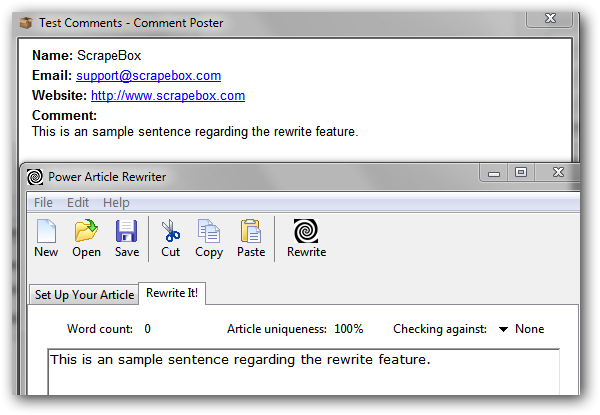The height and width of the screenshot is (415, 600).
Task: Close the Power Article Rewriter window
Action: [558, 172]
